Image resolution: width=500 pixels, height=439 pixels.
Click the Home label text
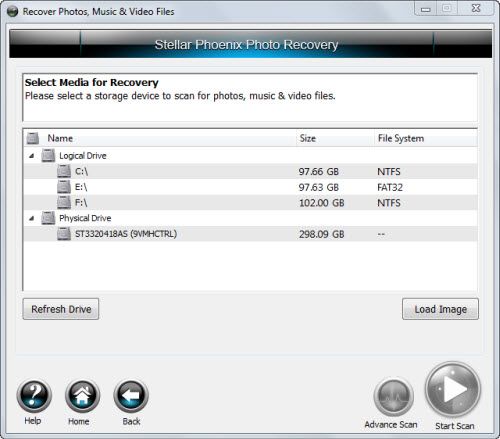[x=79, y=421]
